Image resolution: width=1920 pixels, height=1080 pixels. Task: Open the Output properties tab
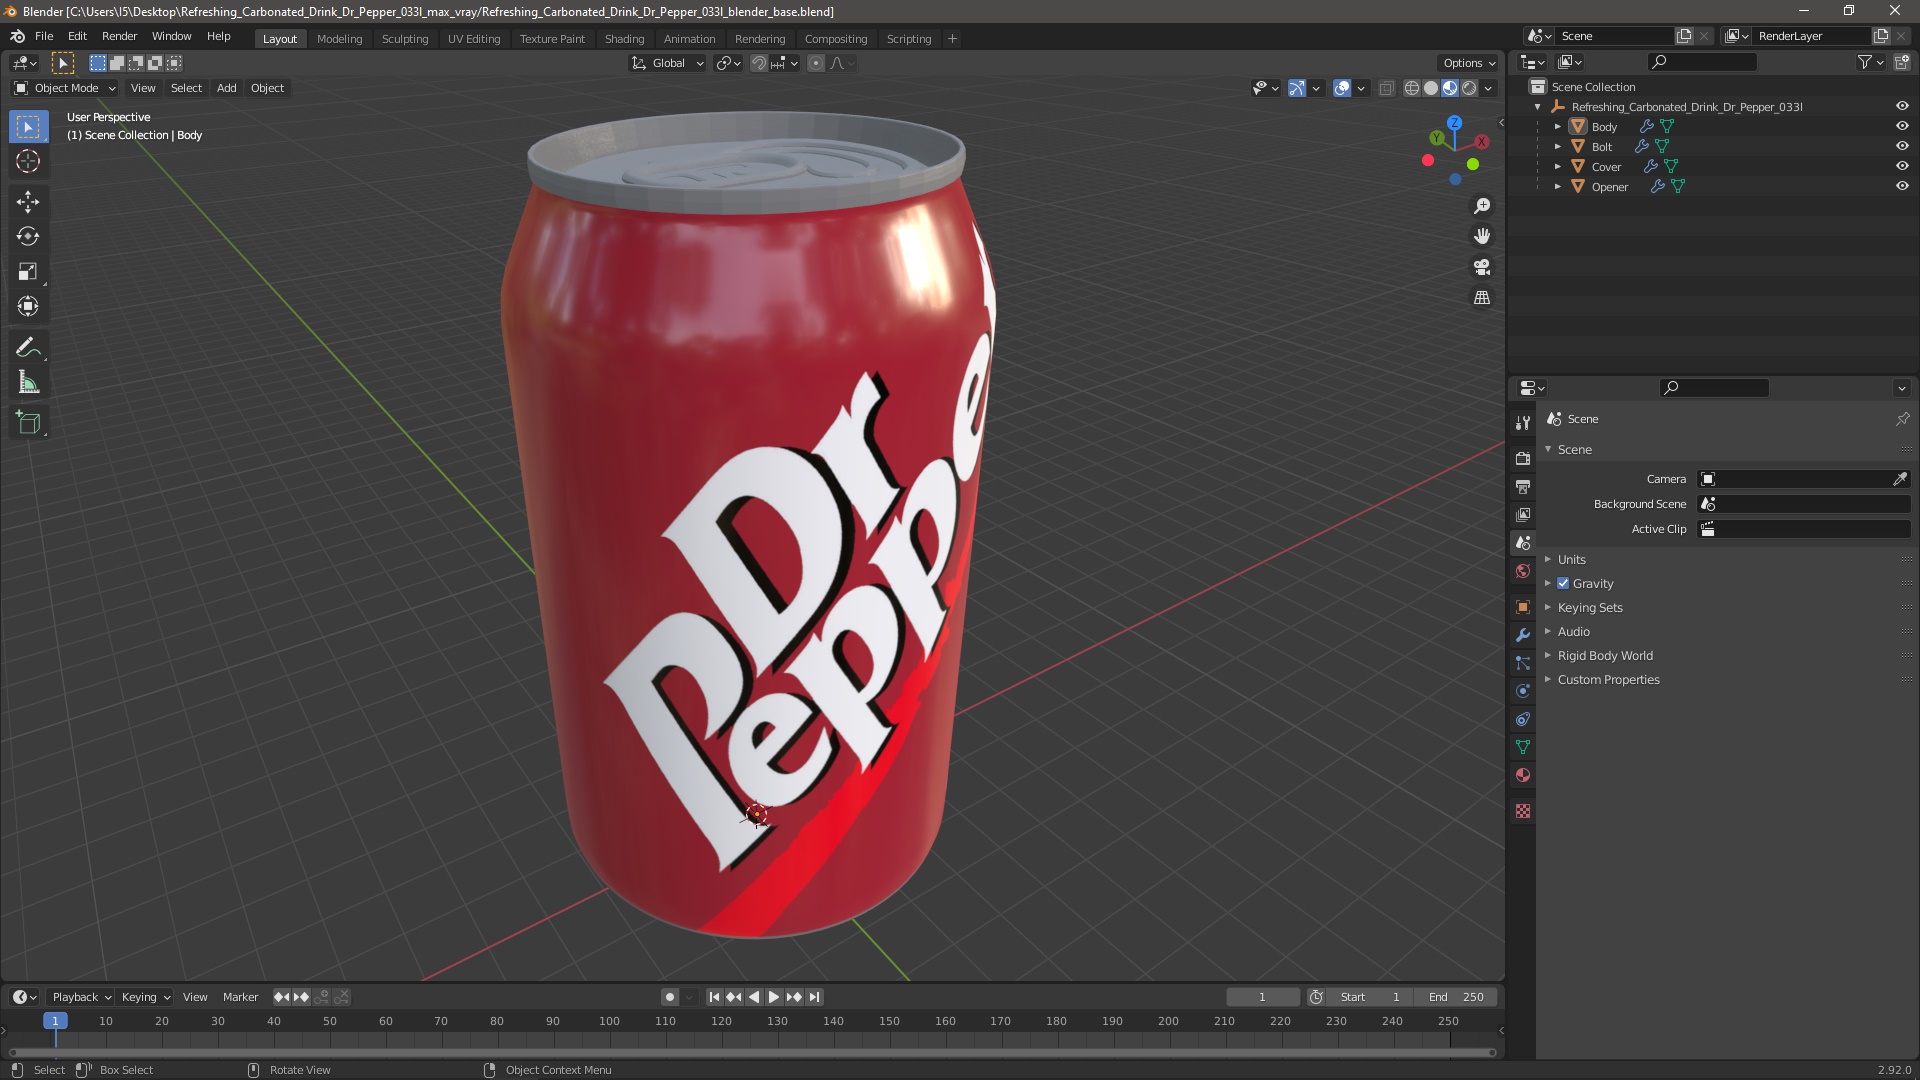coord(1523,487)
